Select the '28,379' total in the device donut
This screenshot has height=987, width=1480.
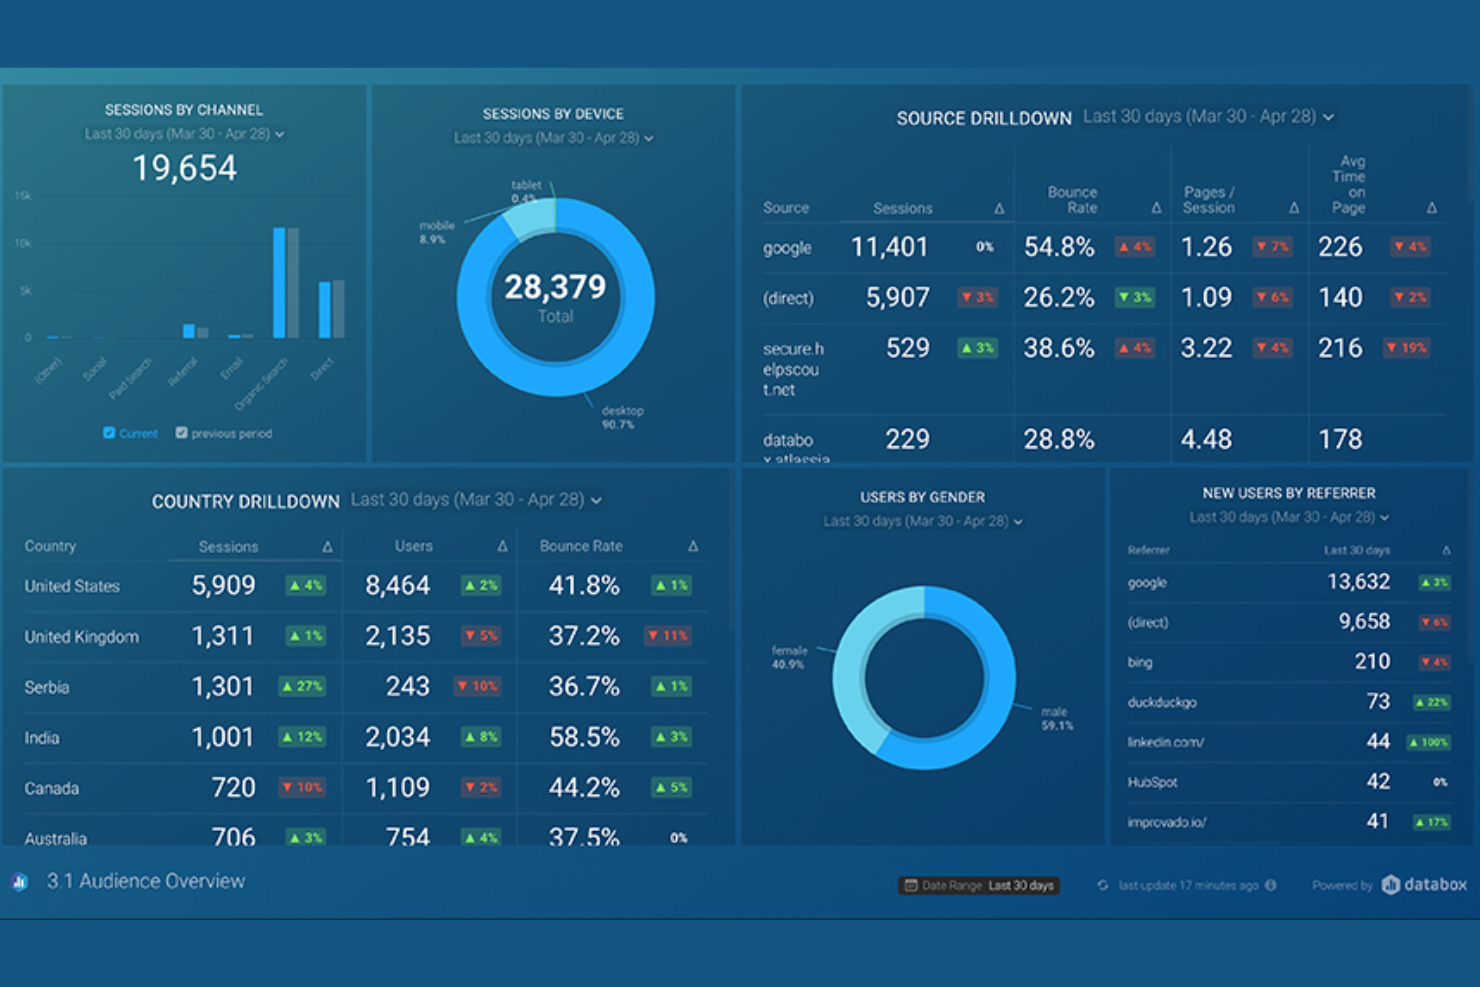pos(555,288)
